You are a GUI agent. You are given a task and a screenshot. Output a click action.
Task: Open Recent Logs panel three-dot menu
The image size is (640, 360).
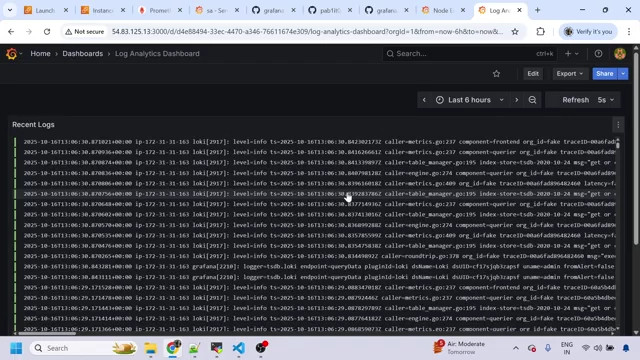tap(618, 125)
